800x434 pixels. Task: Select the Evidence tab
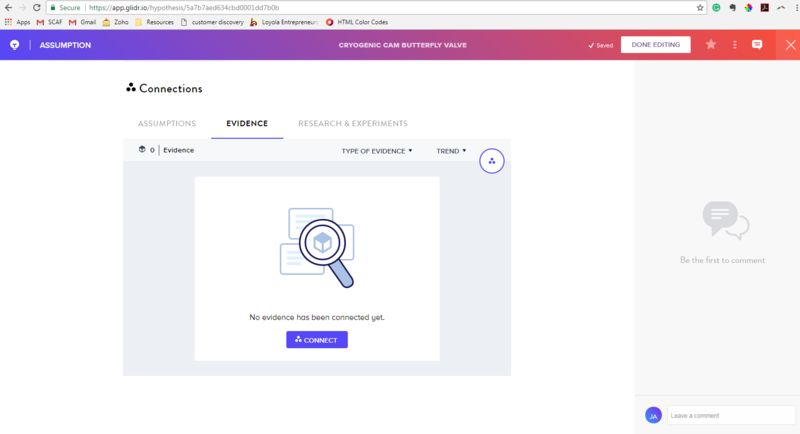pos(246,124)
